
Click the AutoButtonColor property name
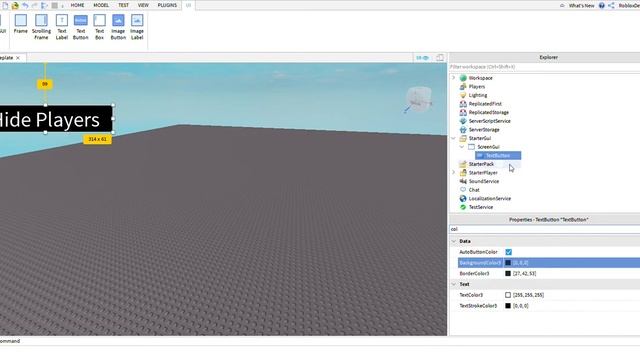[x=478, y=252]
